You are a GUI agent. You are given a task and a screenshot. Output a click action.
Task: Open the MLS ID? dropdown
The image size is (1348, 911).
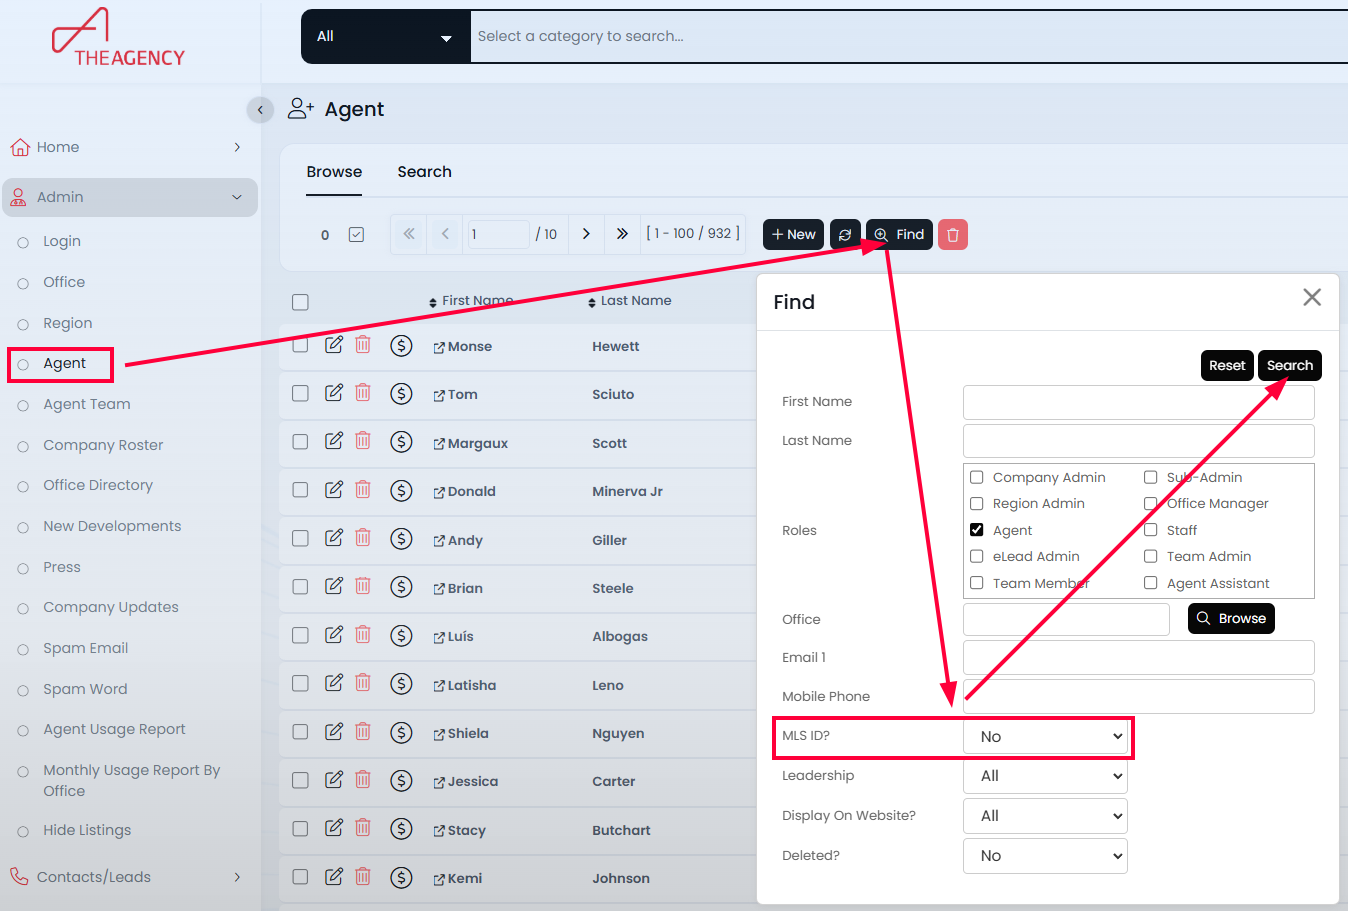click(1045, 737)
